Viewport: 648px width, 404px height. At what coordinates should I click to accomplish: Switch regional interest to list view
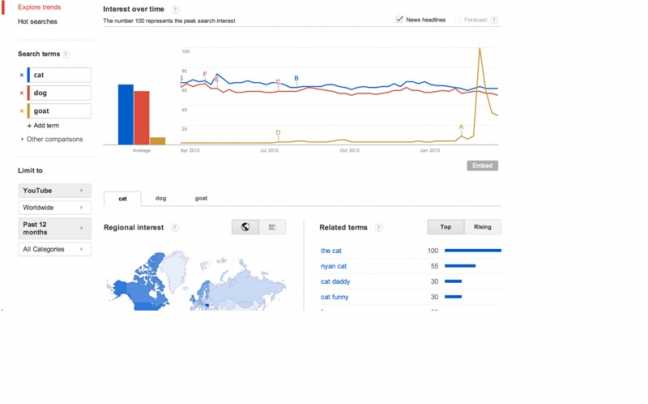[272, 227]
